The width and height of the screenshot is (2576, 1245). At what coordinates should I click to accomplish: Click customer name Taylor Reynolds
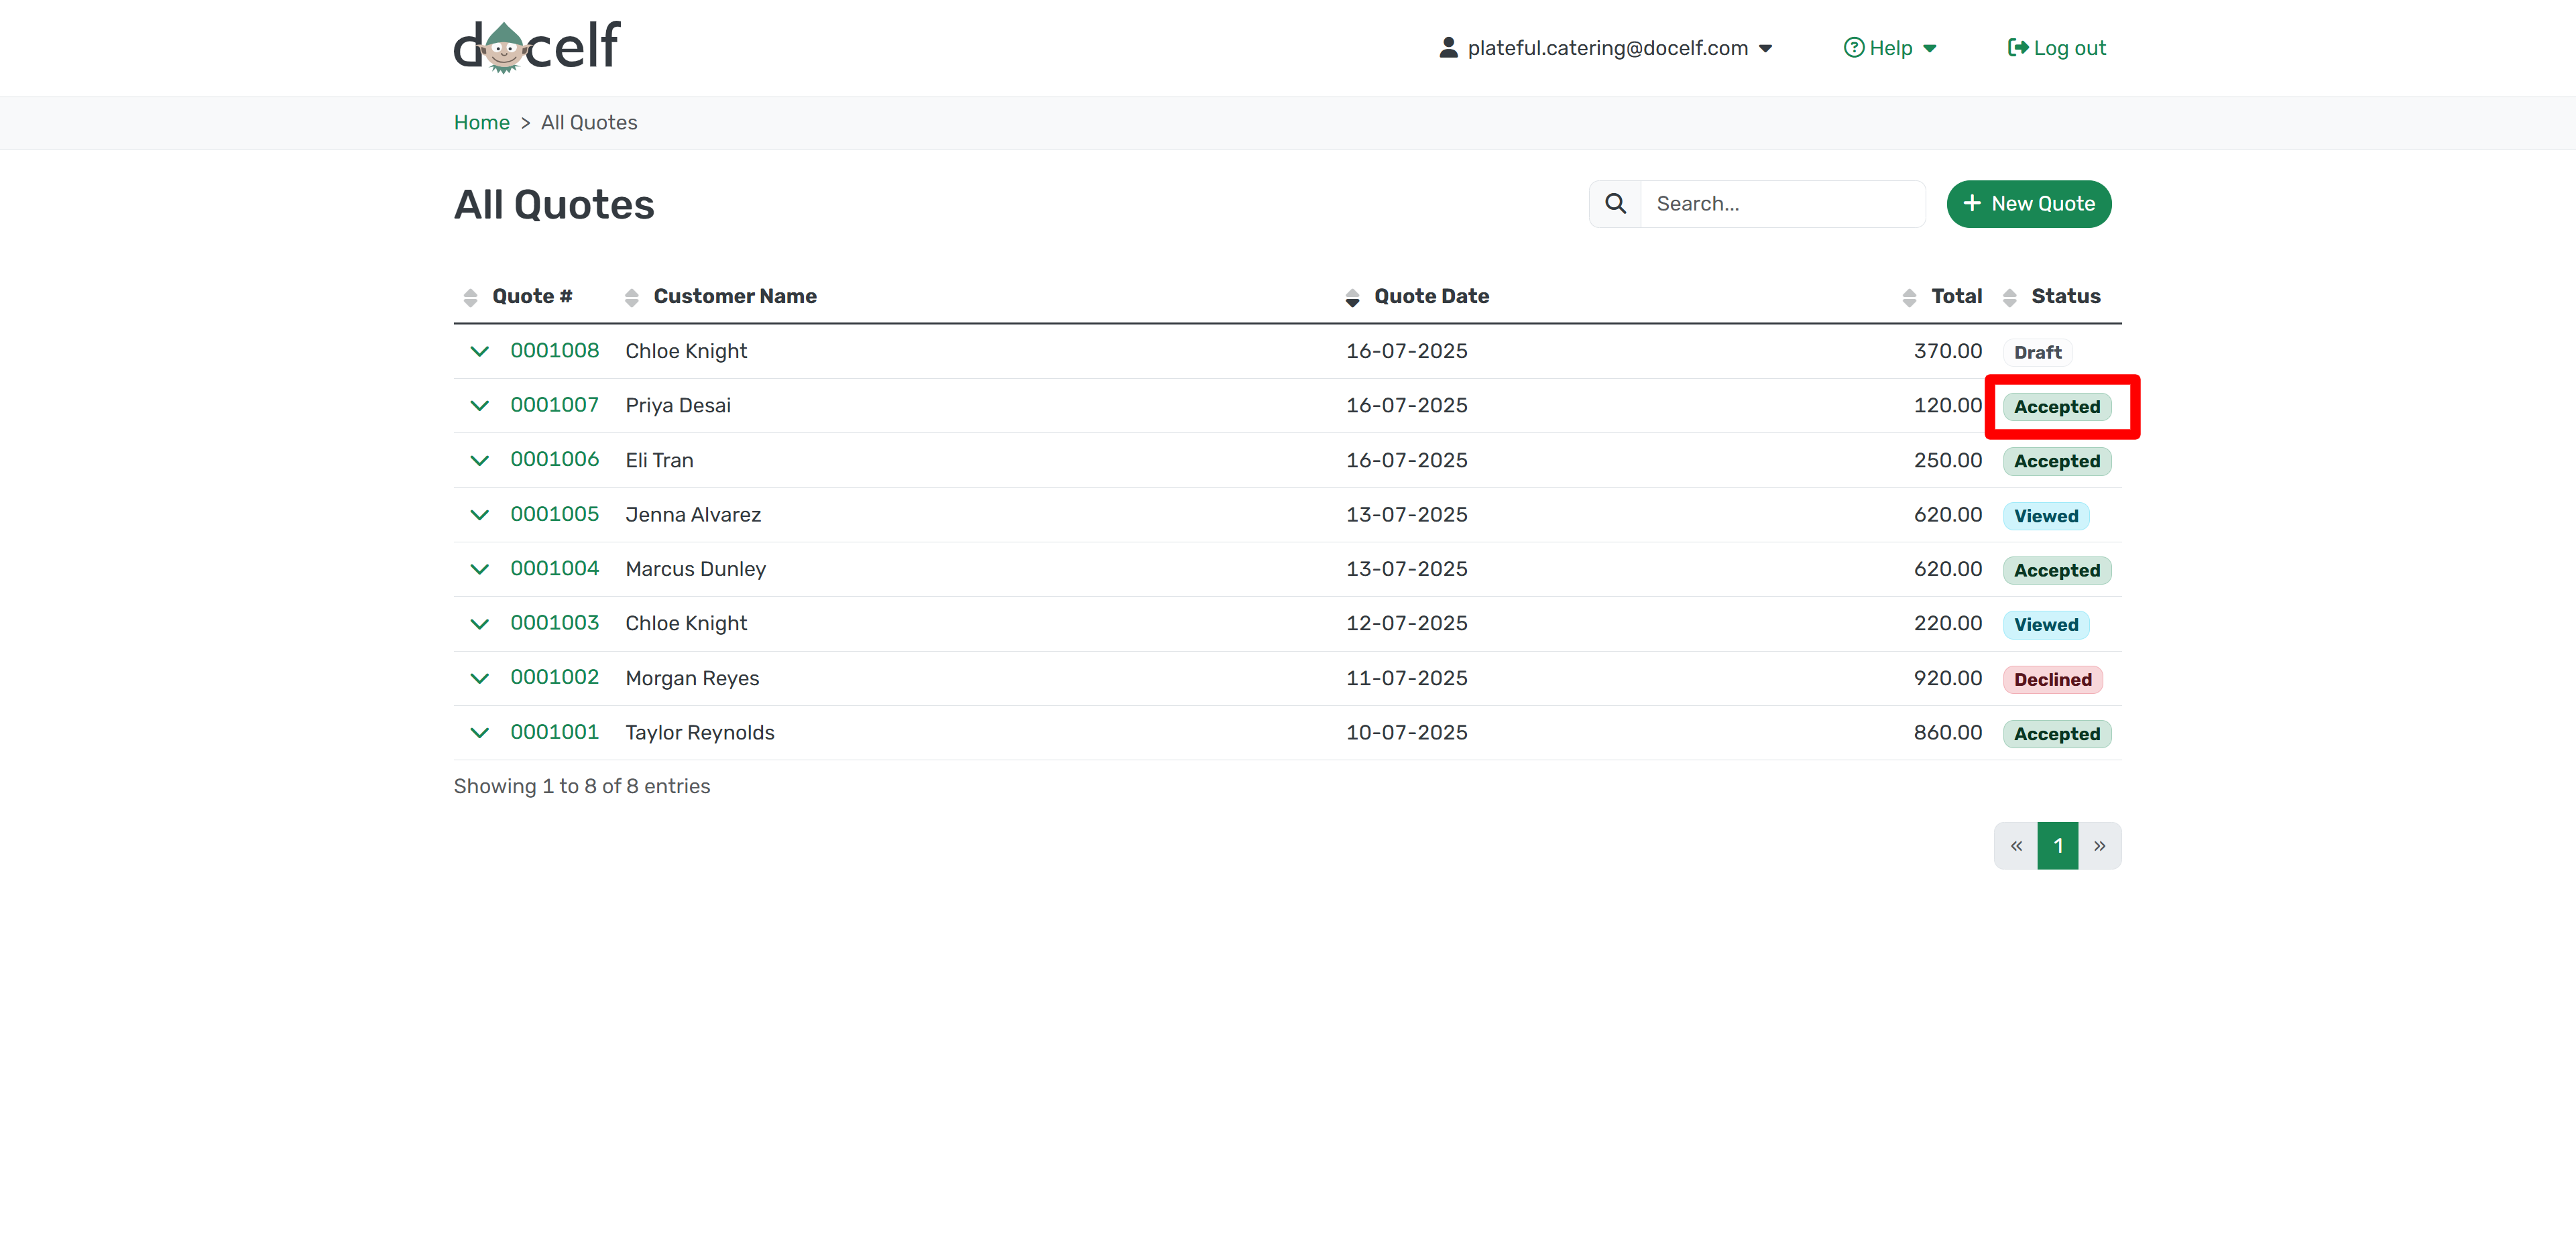pos(700,733)
